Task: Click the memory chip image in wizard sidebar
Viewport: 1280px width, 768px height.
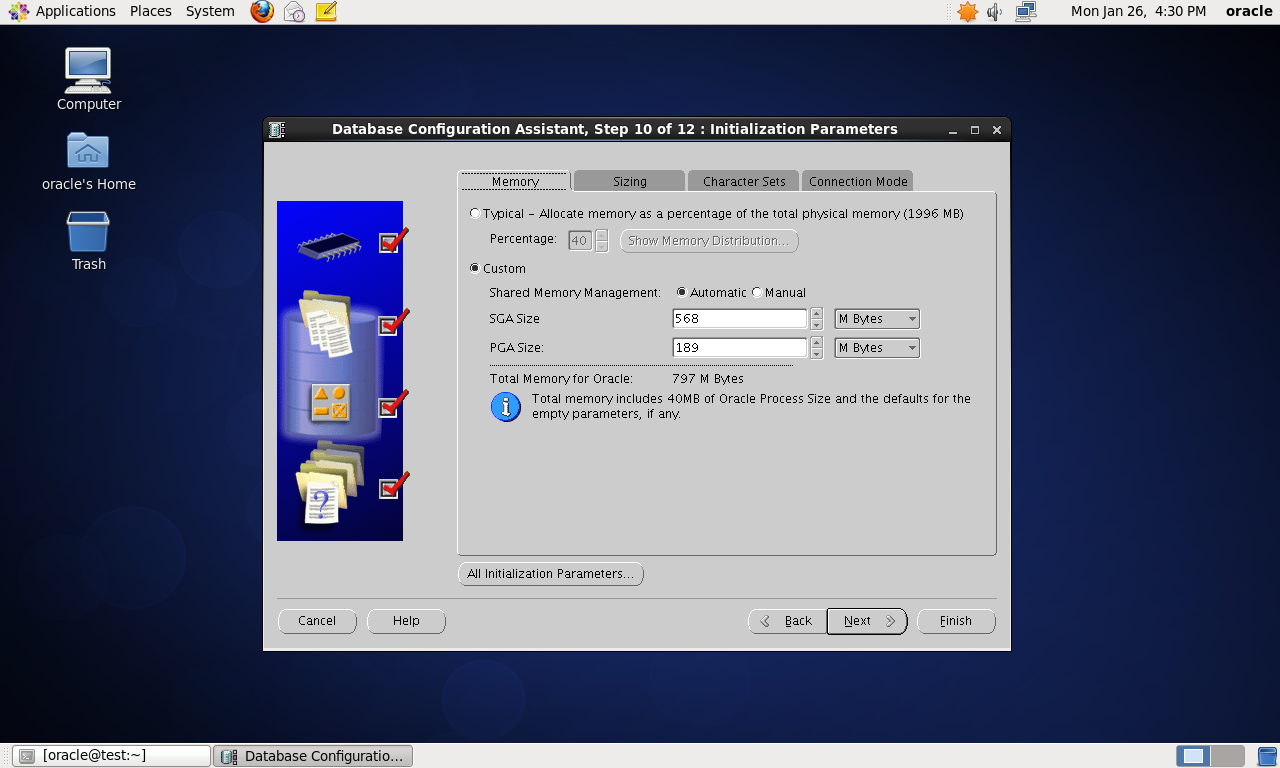Action: pyautogui.click(x=329, y=245)
